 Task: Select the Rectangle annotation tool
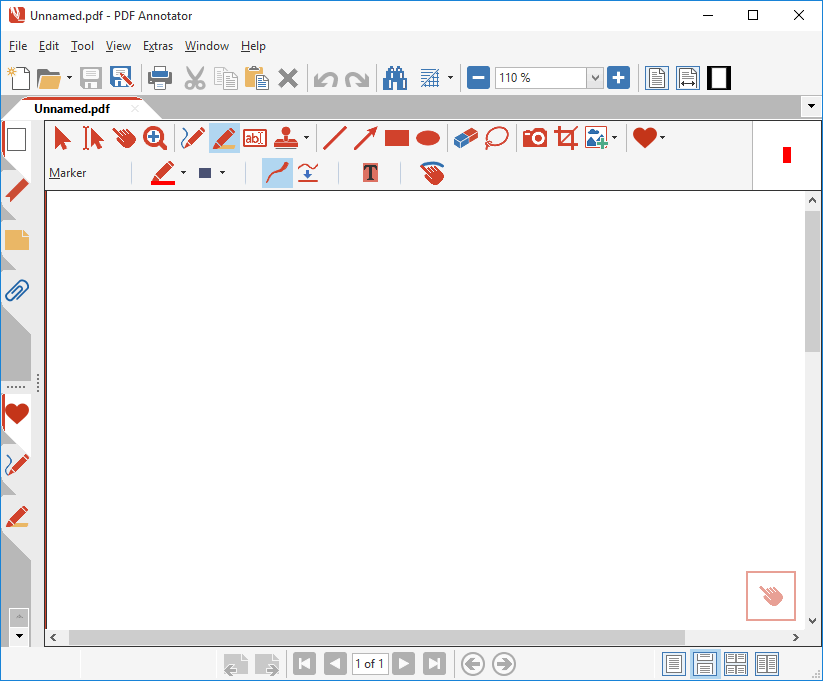tap(396, 138)
